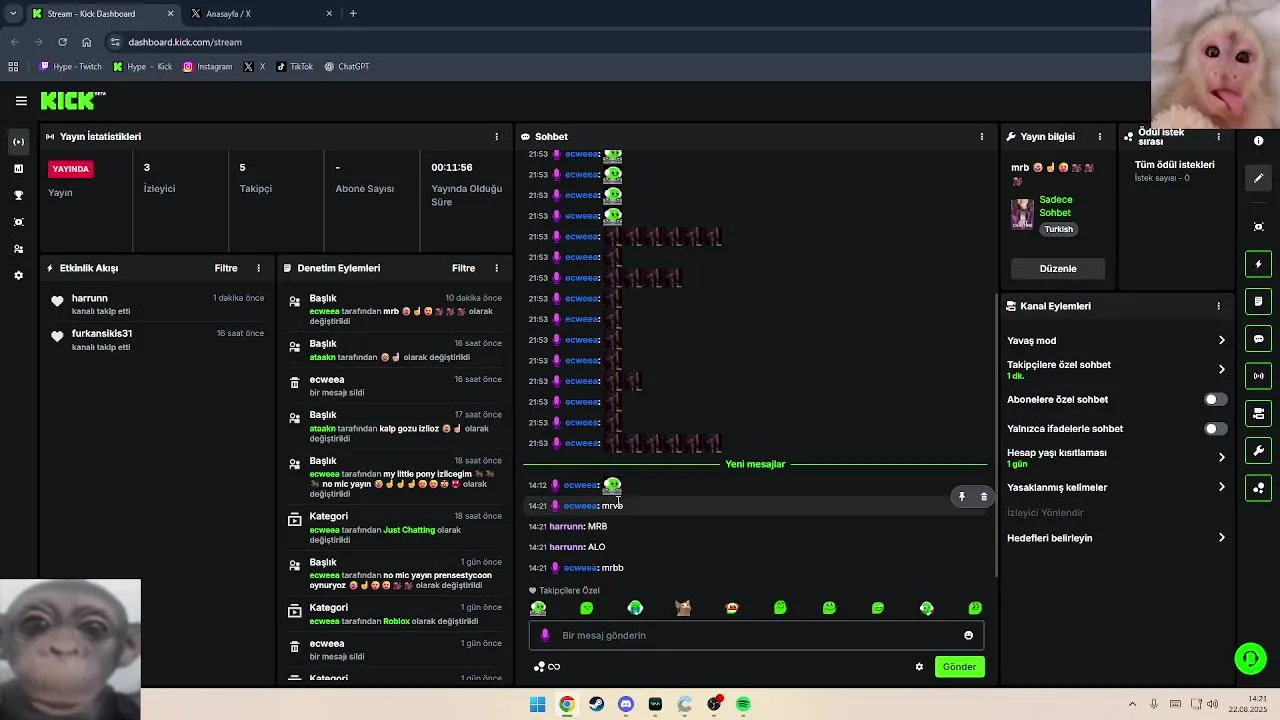Viewport: 1280px width, 720px height.
Task: Open the Windows Start menu
Action: pyautogui.click(x=537, y=704)
